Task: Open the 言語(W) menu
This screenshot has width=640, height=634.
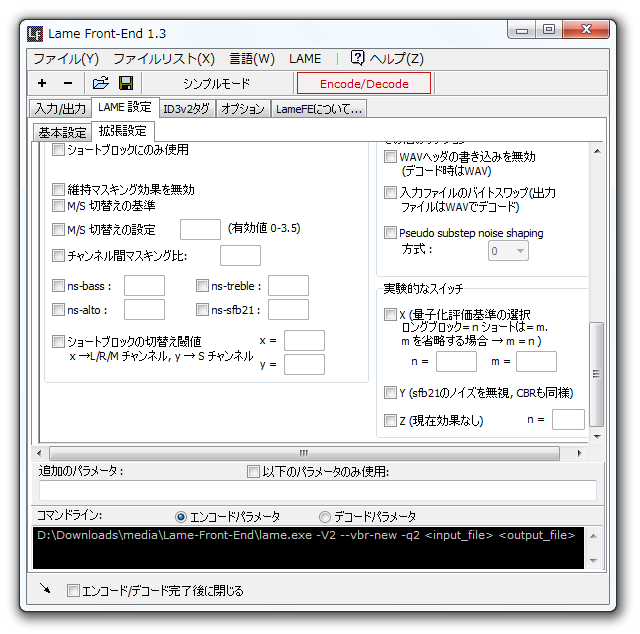Action: pos(252,59)
